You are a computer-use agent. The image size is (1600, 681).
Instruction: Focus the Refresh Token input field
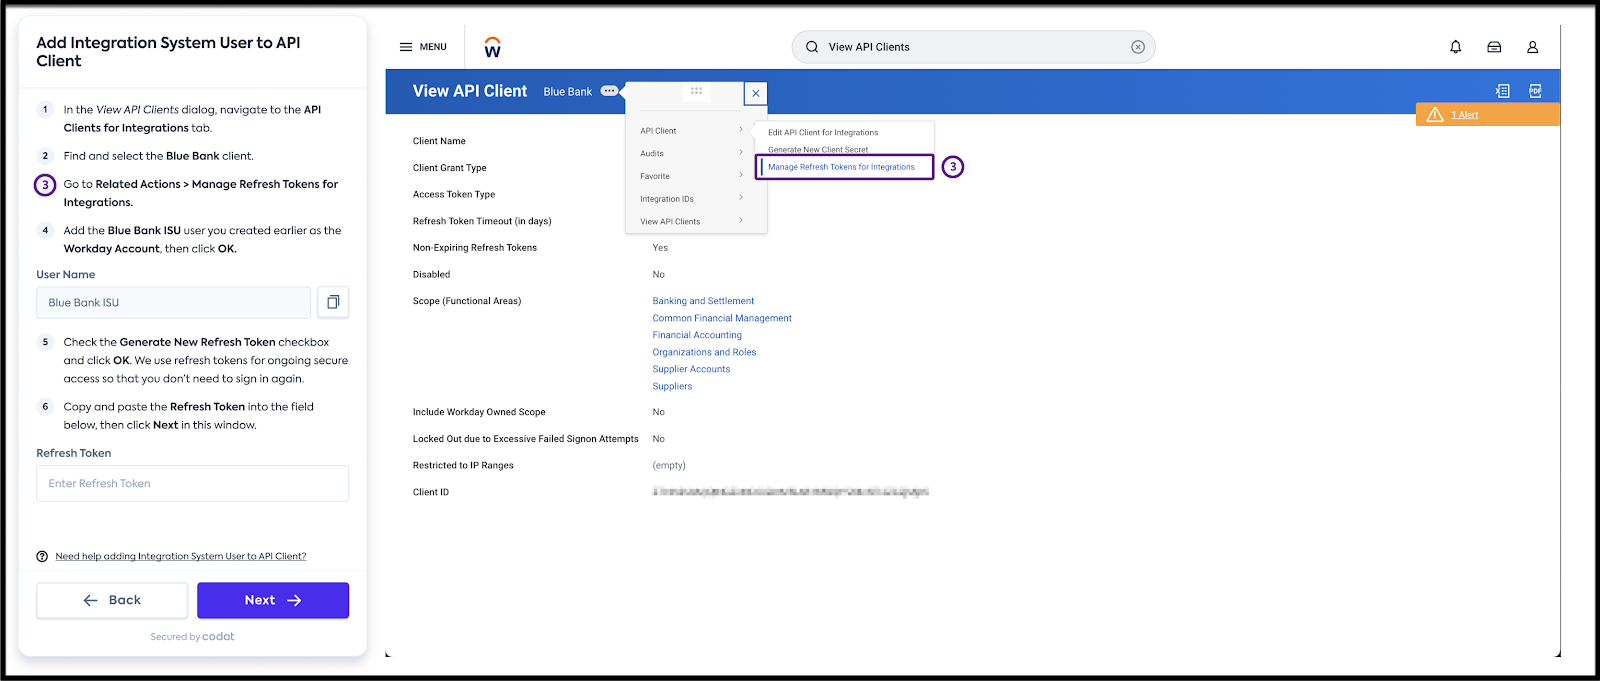pos(192,483)
